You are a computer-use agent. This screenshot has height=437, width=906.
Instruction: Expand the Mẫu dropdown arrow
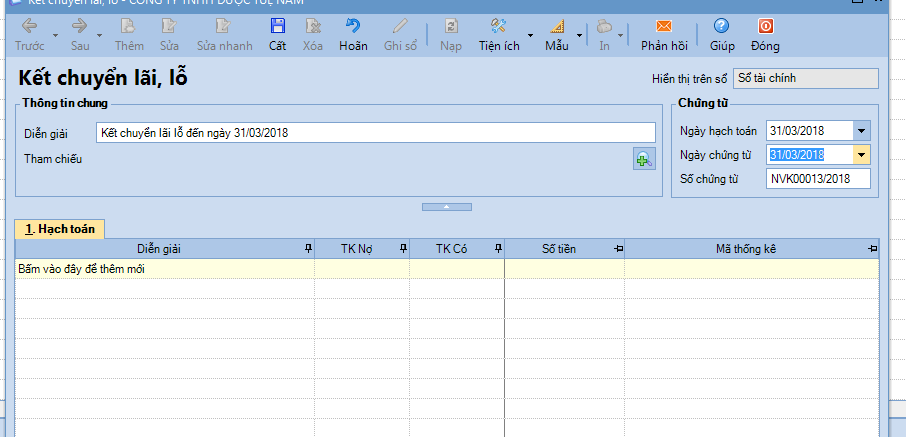[579, 35]
